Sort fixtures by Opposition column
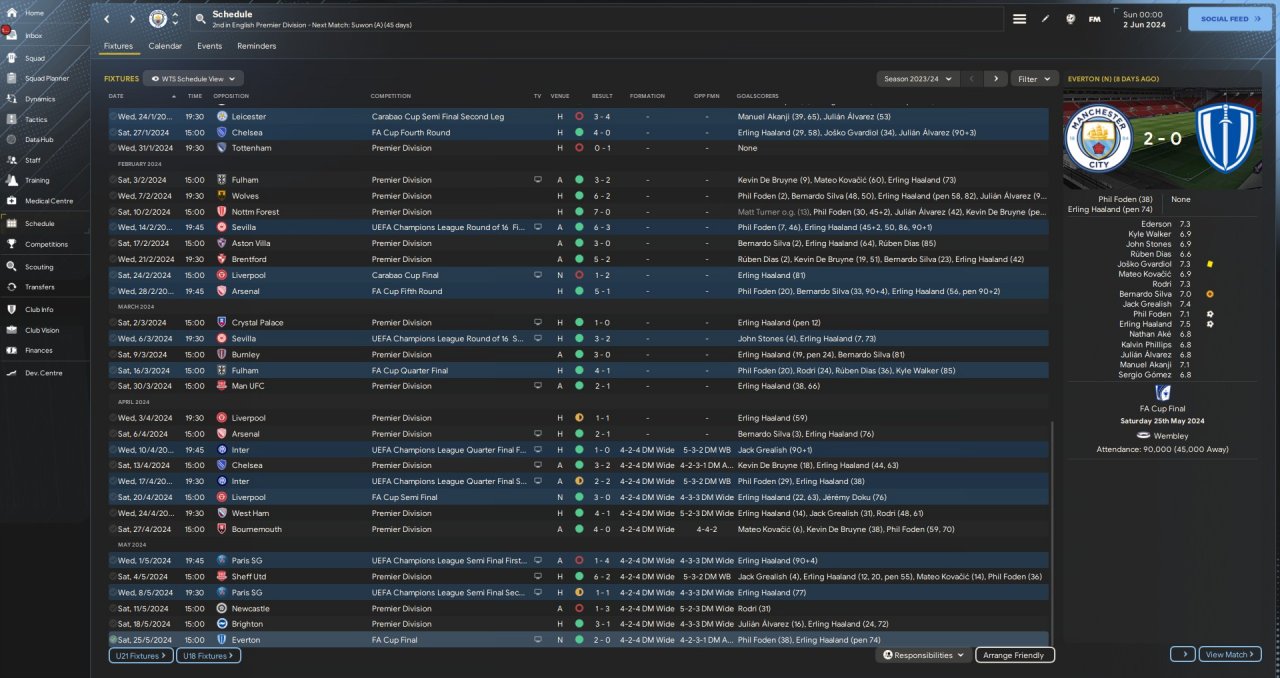Image resolution: width=1280 pixels, height=678 pixels. click(x=231, y=96)
